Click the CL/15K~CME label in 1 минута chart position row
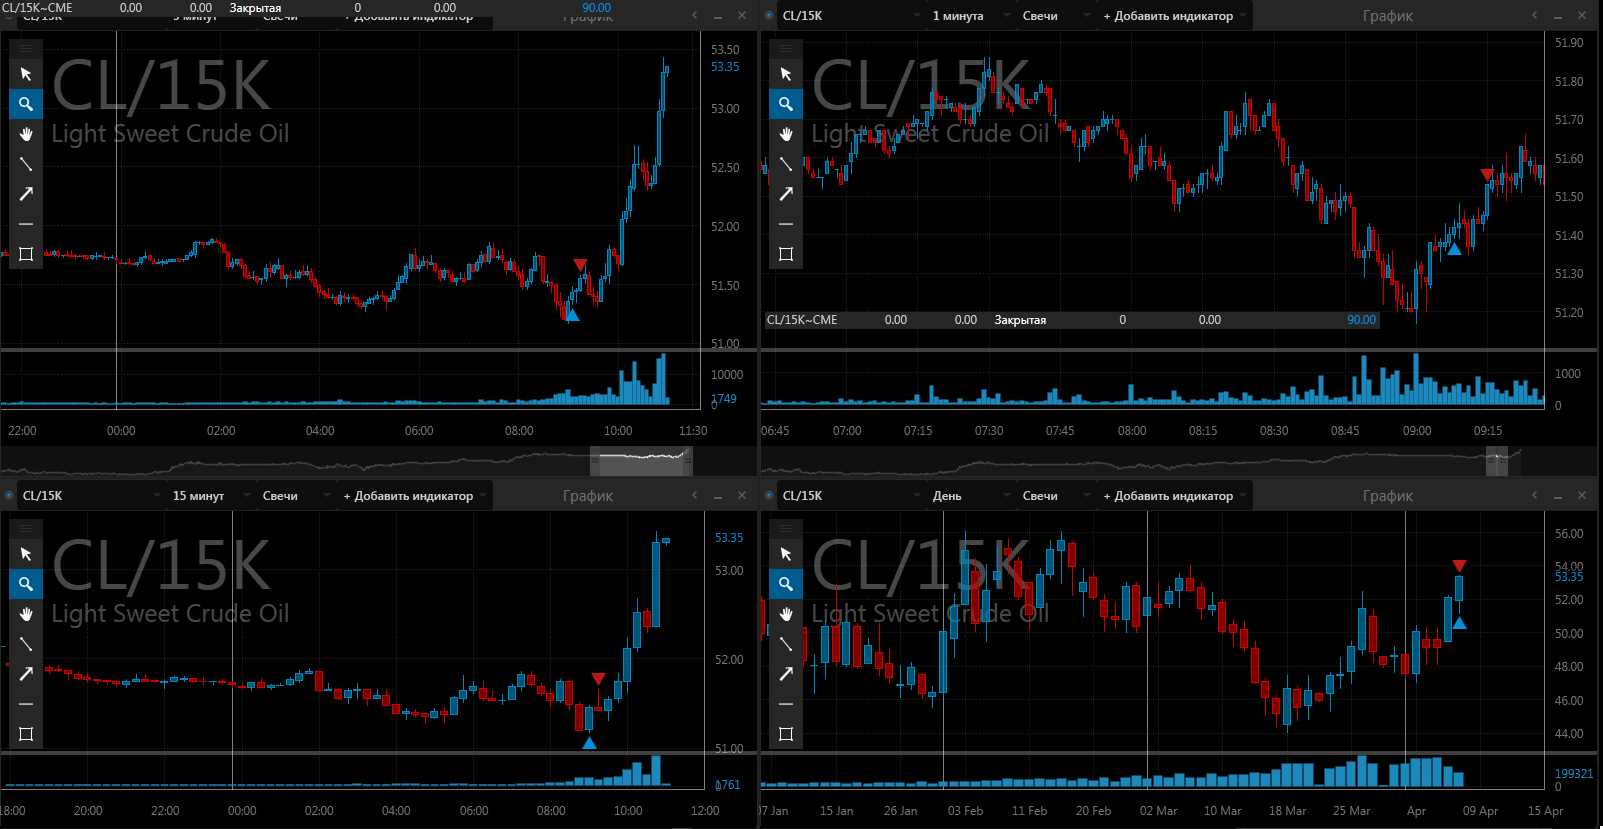Image resolution: width=1603 pixels, height=829 pixels. (802, 320)
